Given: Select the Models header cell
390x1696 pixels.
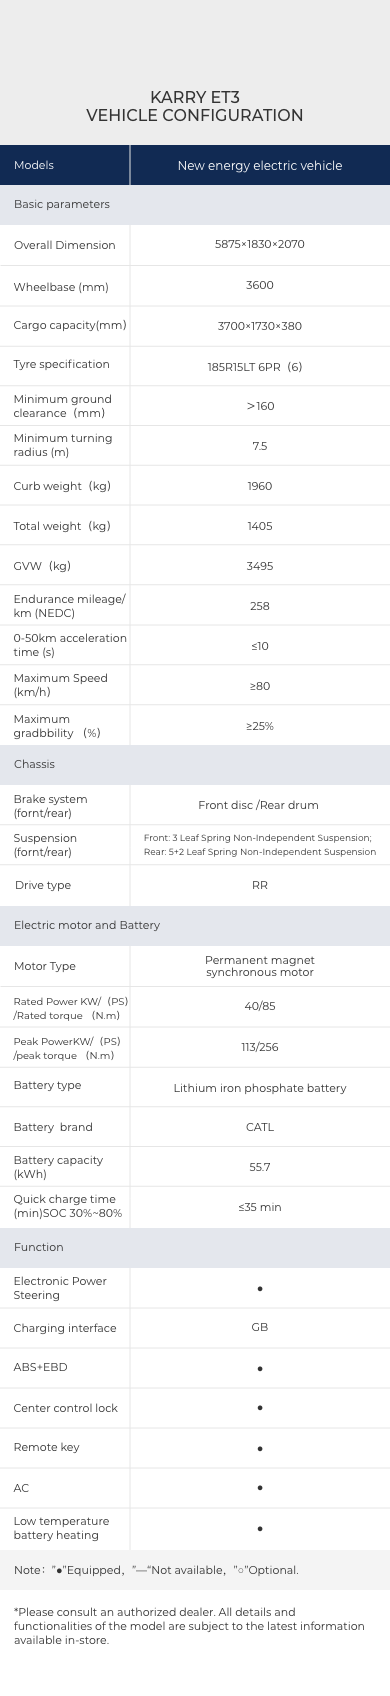Looking at the screenshot, I should 65,165.
